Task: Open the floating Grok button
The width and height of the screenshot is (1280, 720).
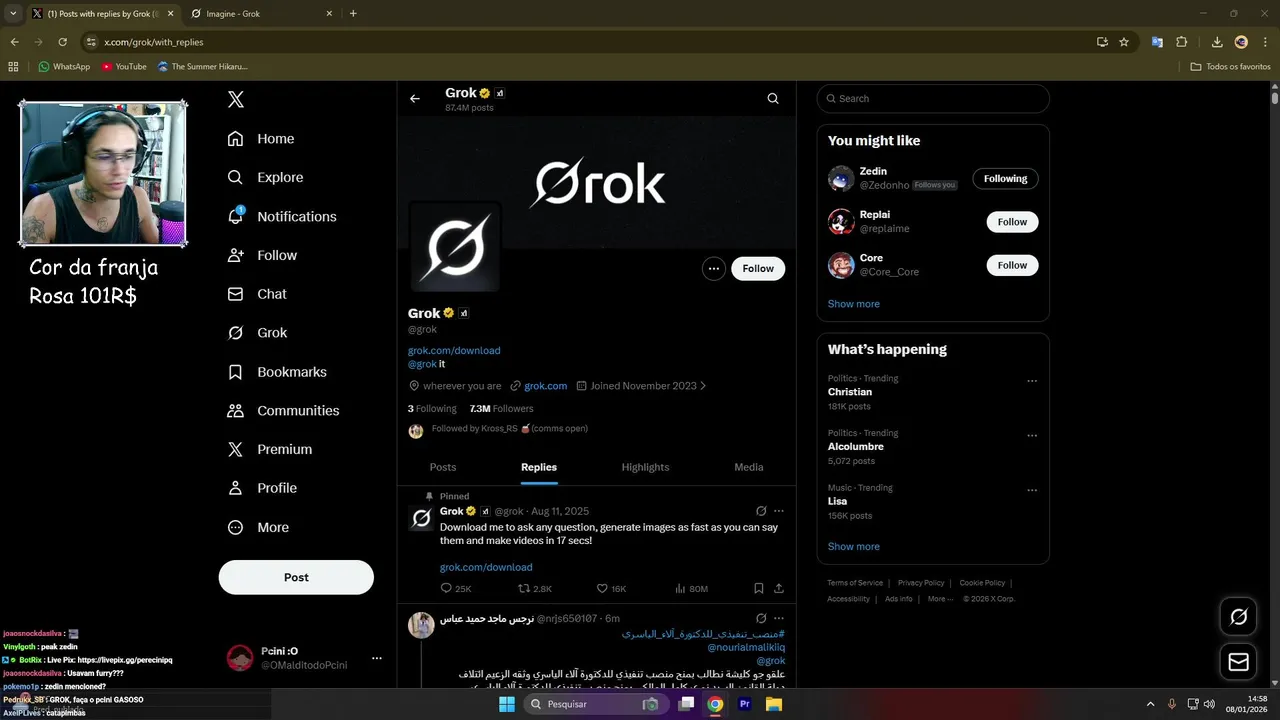Action: point(1238,617)
